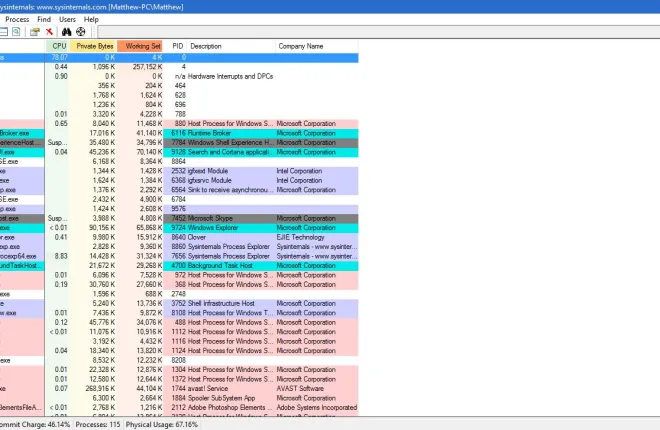Select the Windows Shell Experience Host row
The height and width of the screenshot is (430, 660).
179,143
